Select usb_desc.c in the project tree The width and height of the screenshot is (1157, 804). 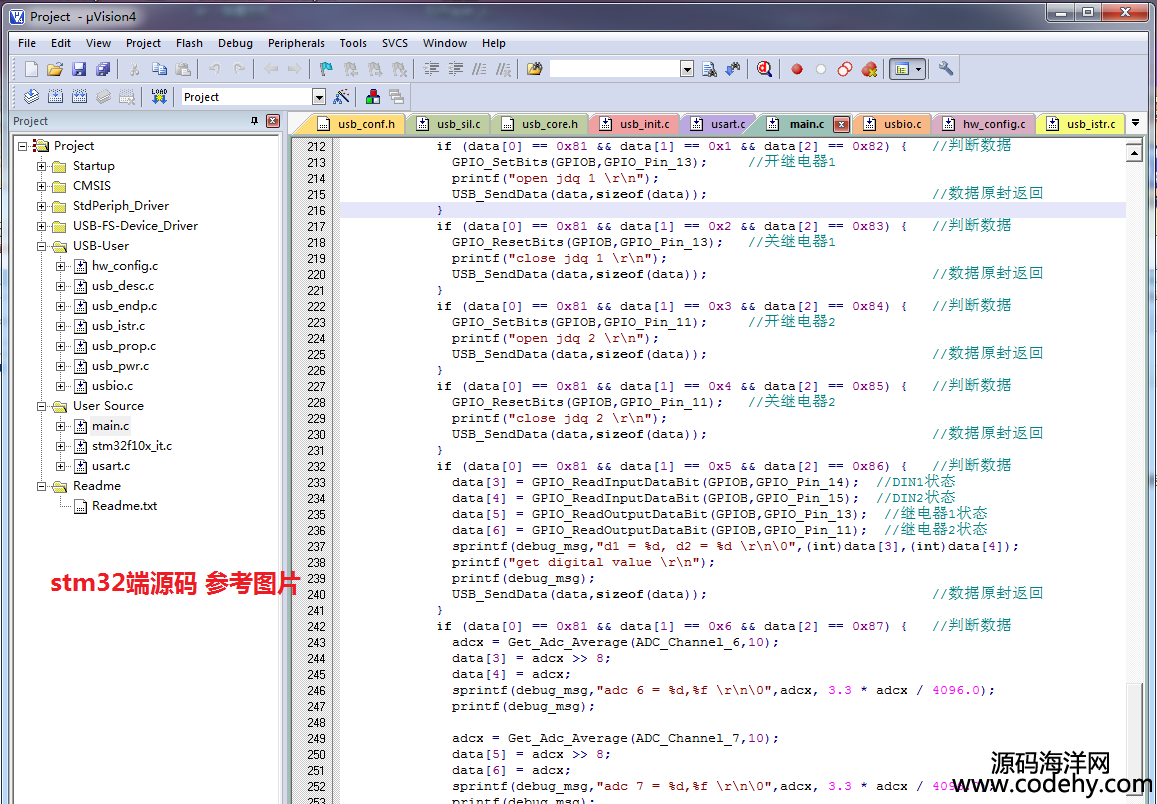pyautogui.click(x=122, y=286)
